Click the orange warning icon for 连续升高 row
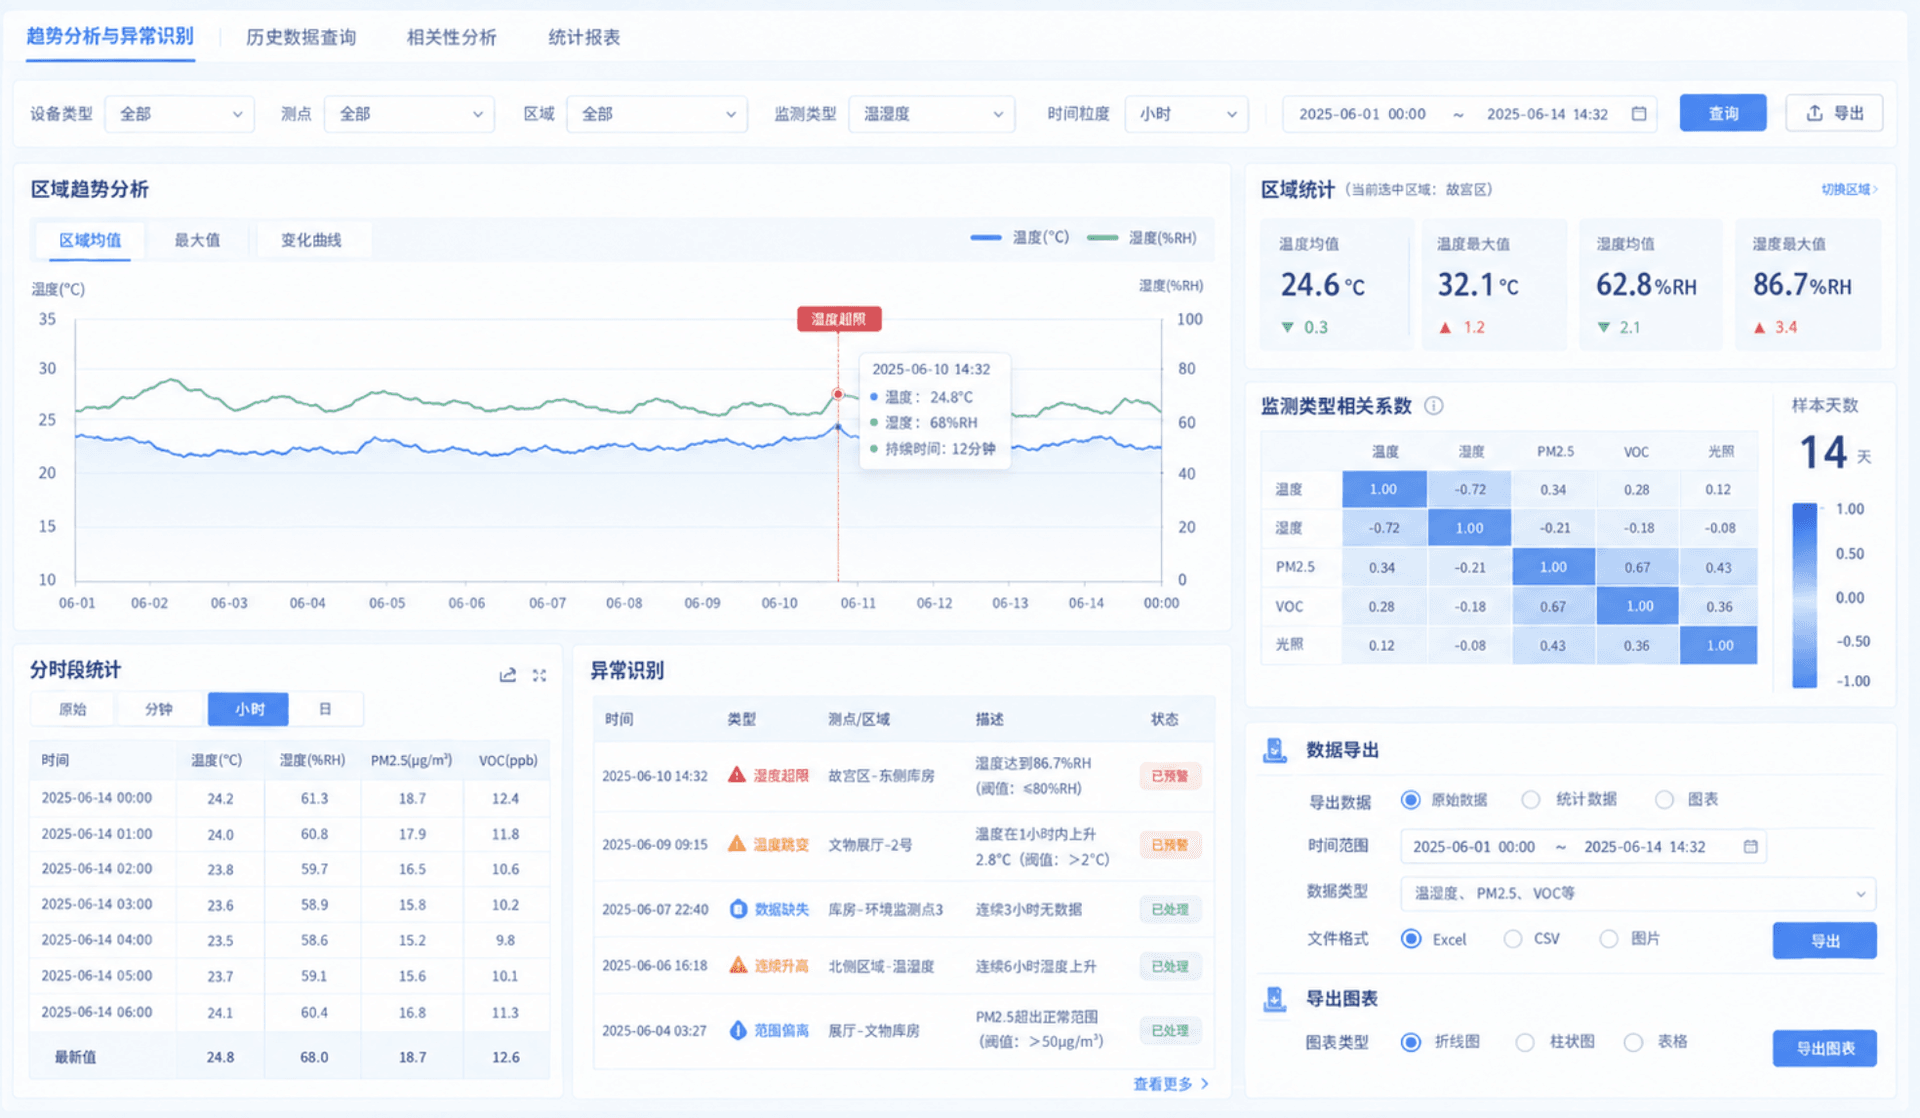Screen dimensions: 1920x1118 [x=738, y=966]
